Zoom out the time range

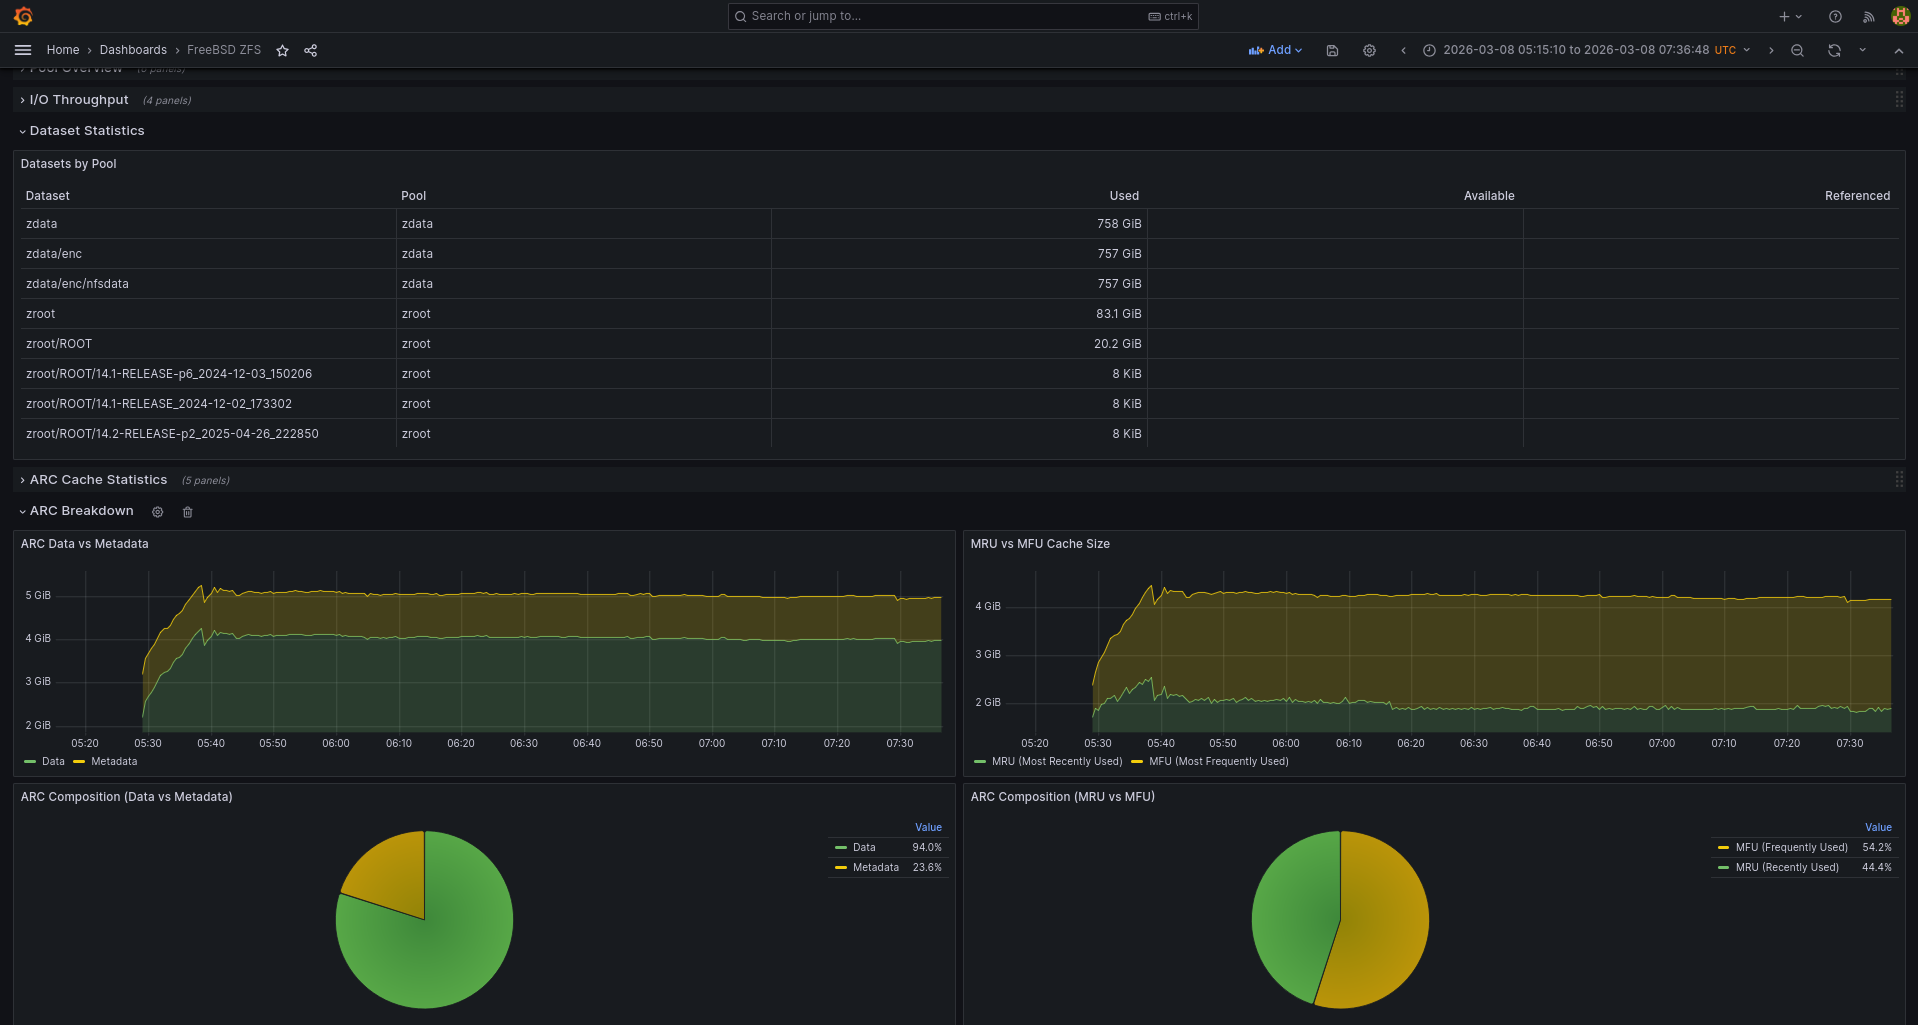pos(1797,51)
